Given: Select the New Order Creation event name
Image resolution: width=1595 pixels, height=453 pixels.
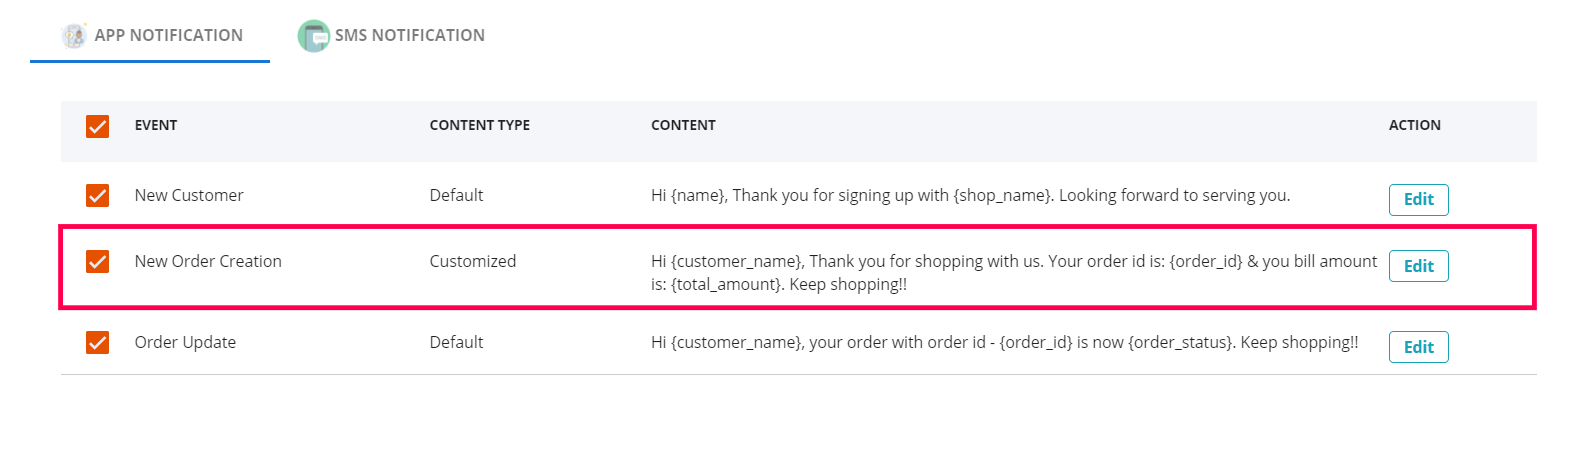Looking at the screenshot, I should point(208,262).
